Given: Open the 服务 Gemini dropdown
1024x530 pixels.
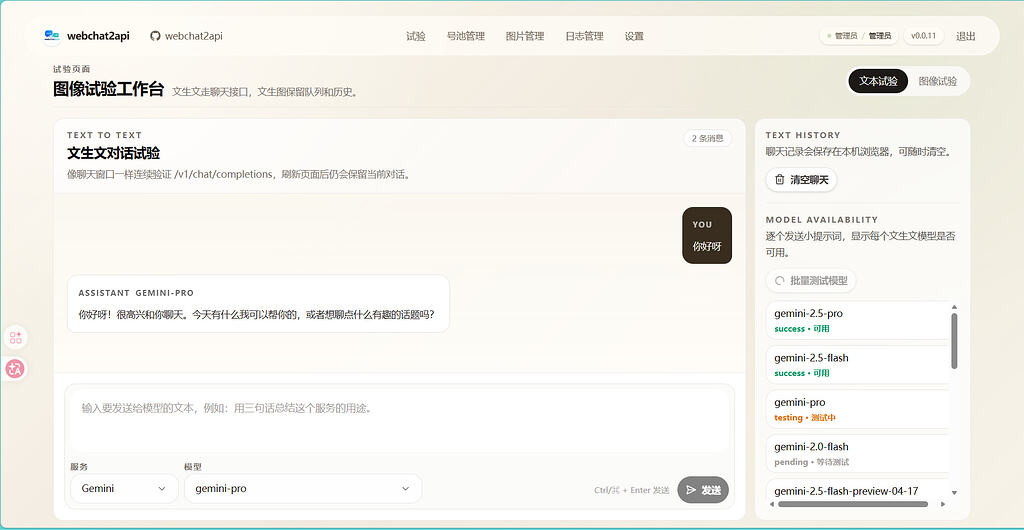Looking at the screenshot, I should tap(124, 488).
